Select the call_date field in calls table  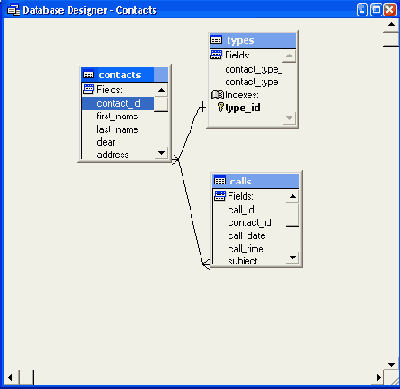[247, 236]
